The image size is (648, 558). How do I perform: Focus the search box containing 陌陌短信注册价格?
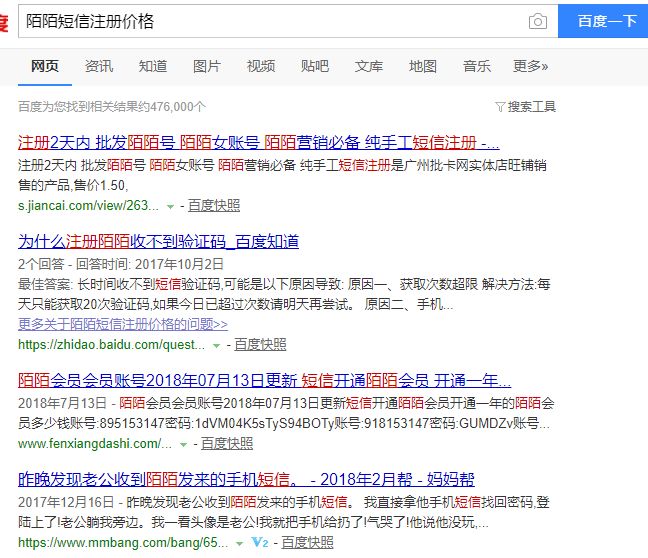pos(288,21)
